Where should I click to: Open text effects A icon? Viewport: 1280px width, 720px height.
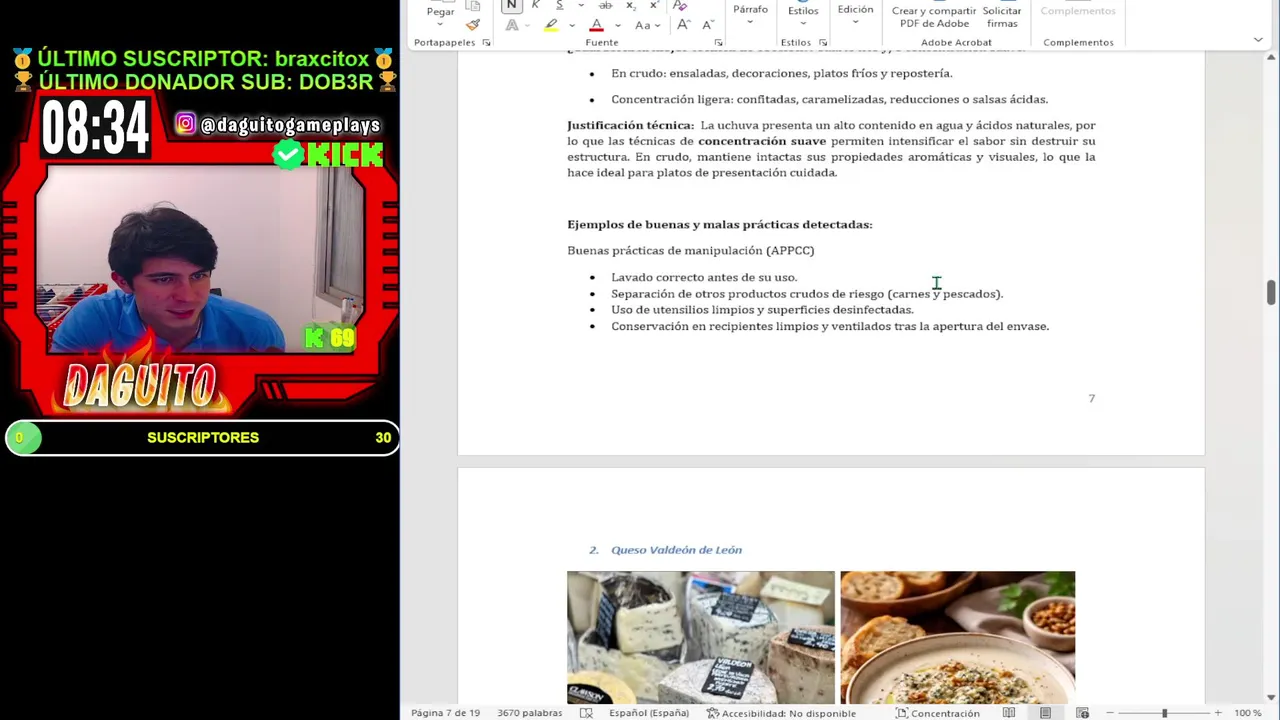512,25
